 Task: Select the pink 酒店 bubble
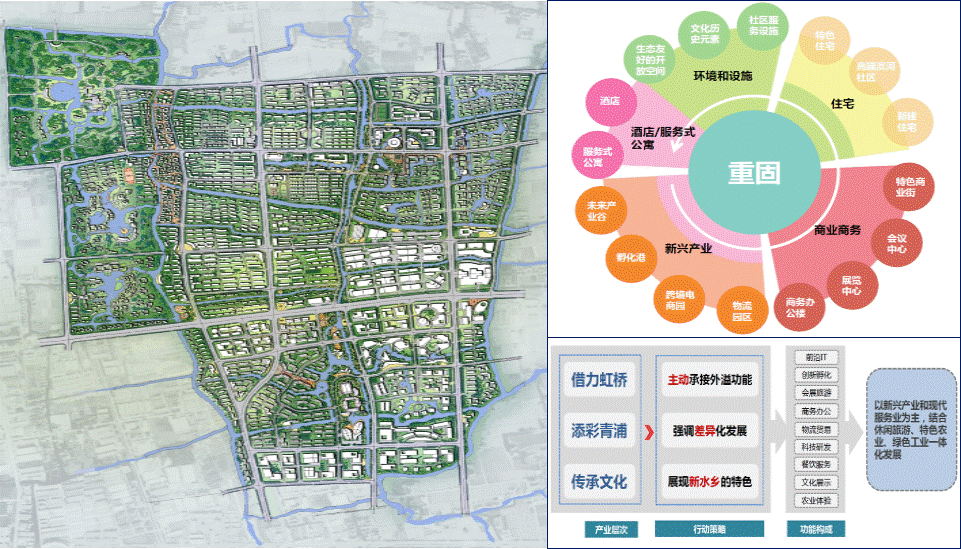coord(609,101)
